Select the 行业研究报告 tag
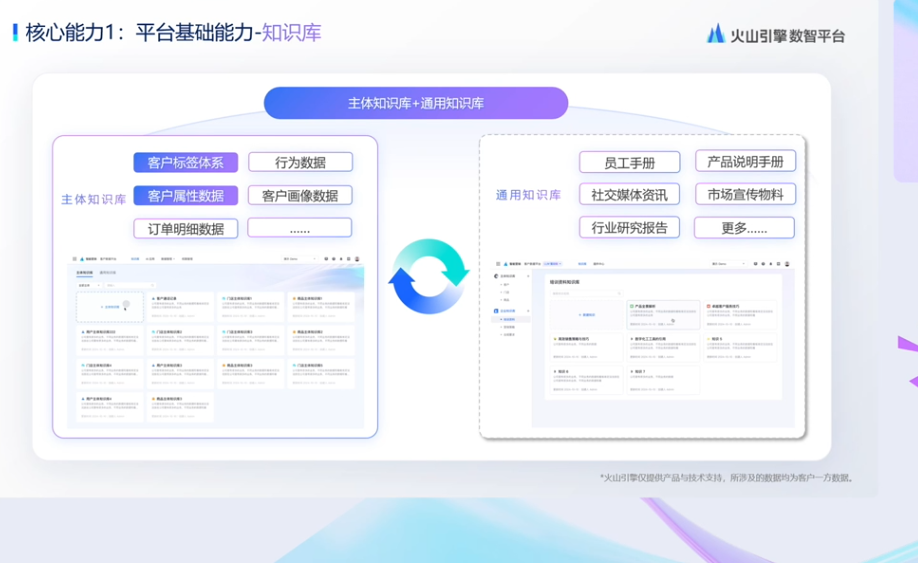918x563 pixels. (x=629, y=228)
